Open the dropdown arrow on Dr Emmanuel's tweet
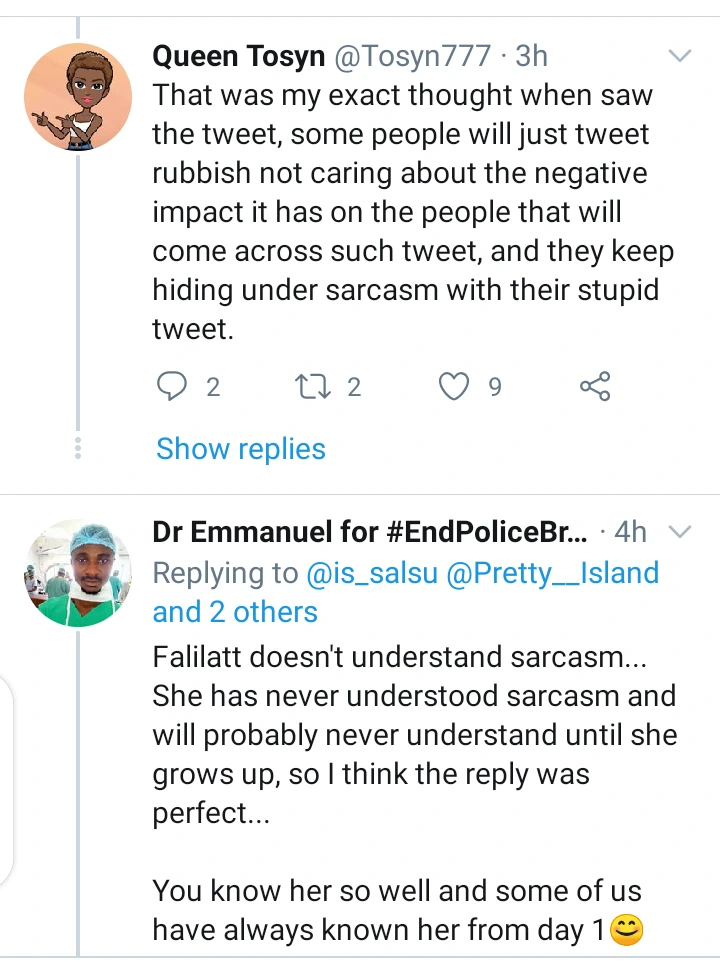720x962 pixels. pos(680,530)
